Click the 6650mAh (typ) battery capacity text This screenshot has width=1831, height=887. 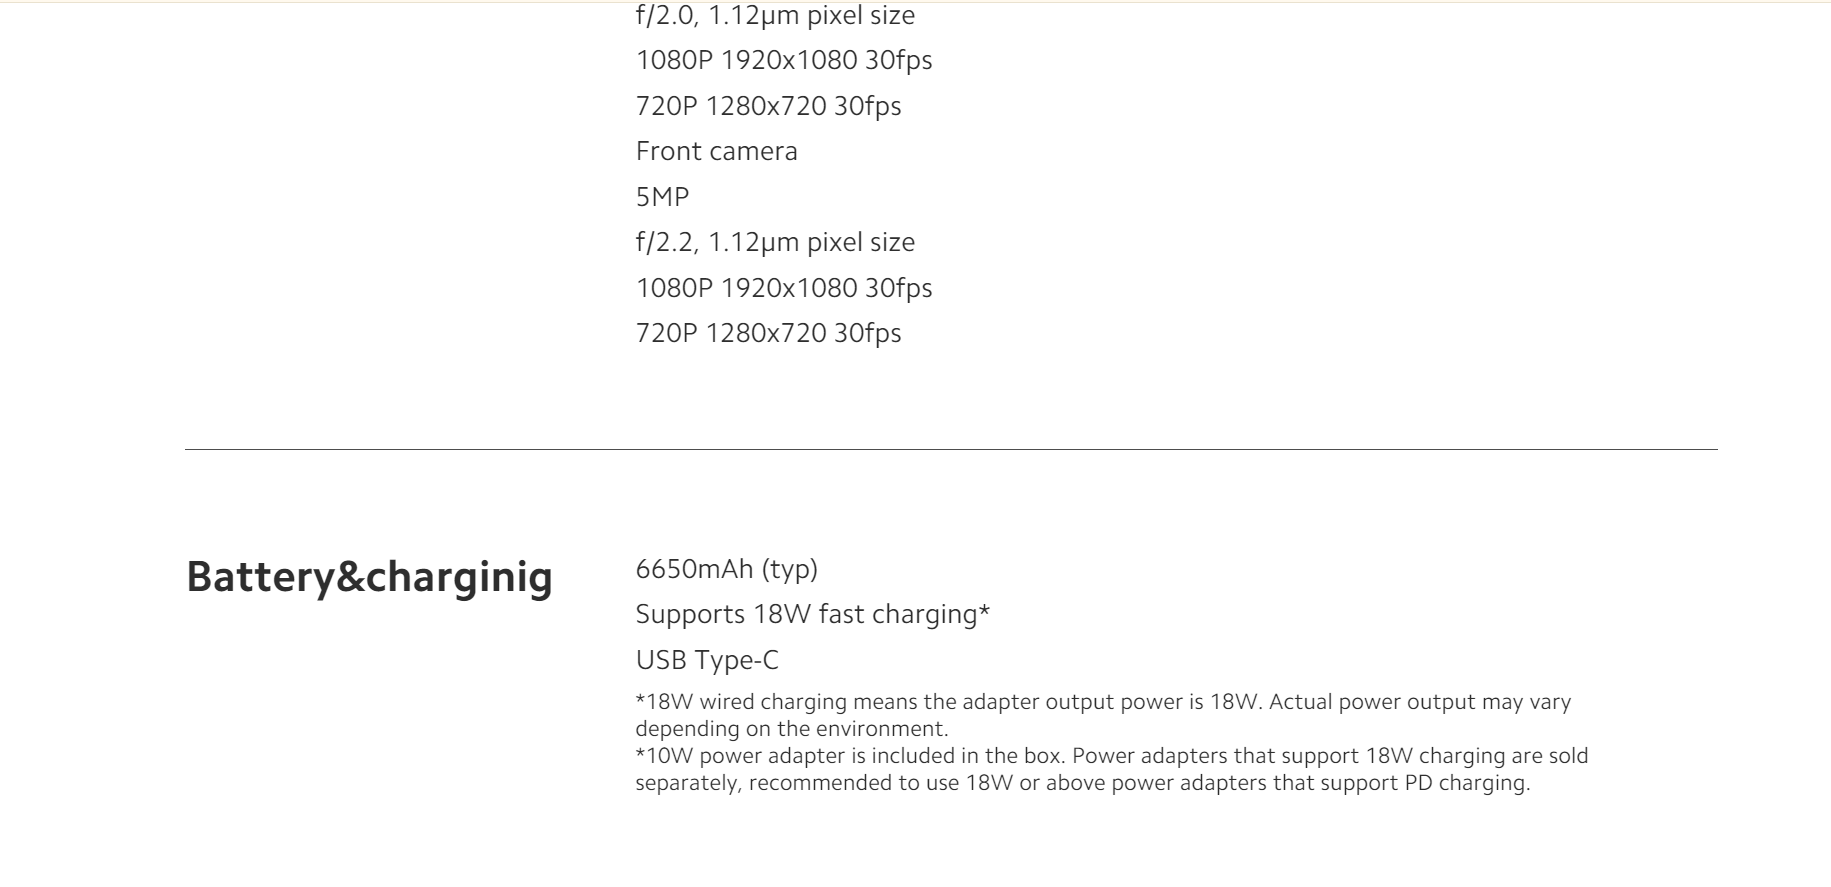(727, 569)
